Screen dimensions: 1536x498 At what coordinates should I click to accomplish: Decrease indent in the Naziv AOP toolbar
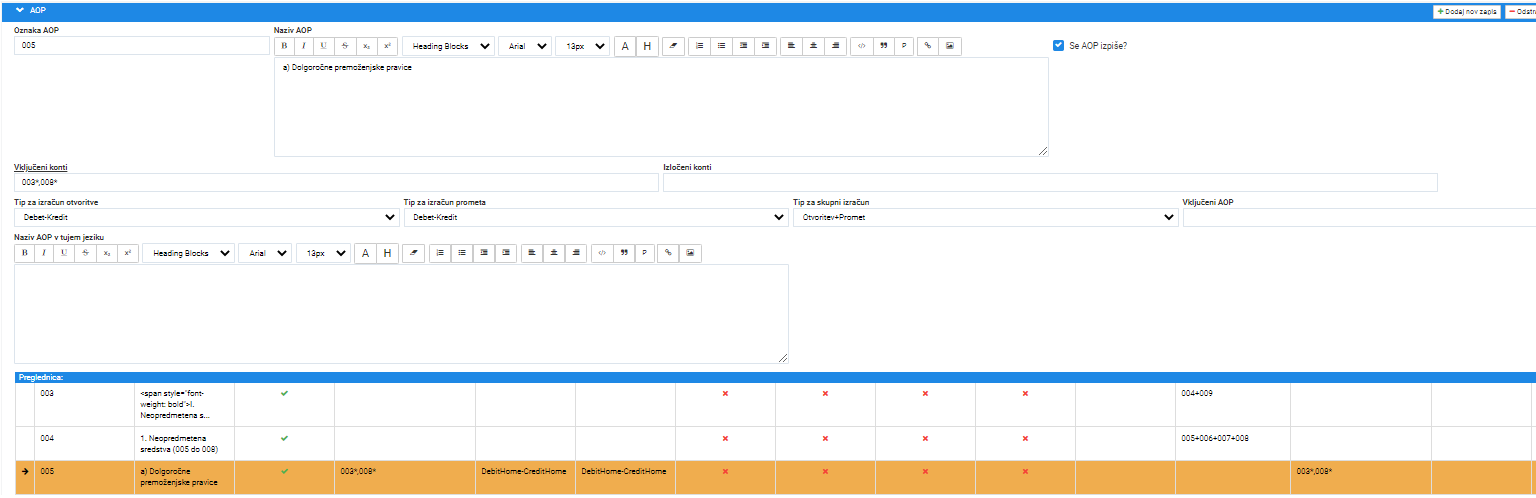(x=743, y=46)
